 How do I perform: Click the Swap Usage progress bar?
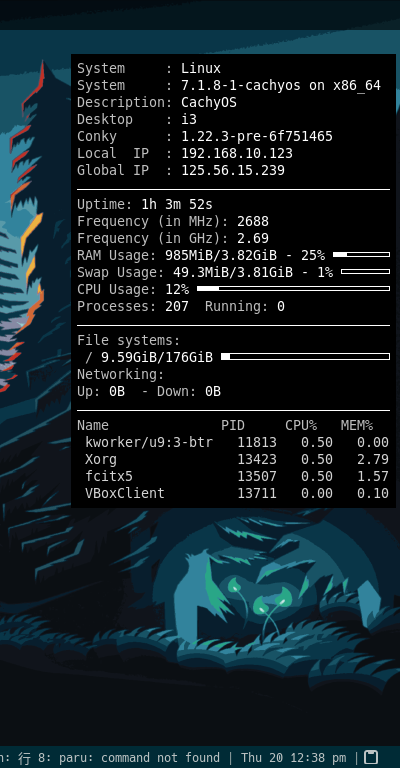tap(365, 271)
